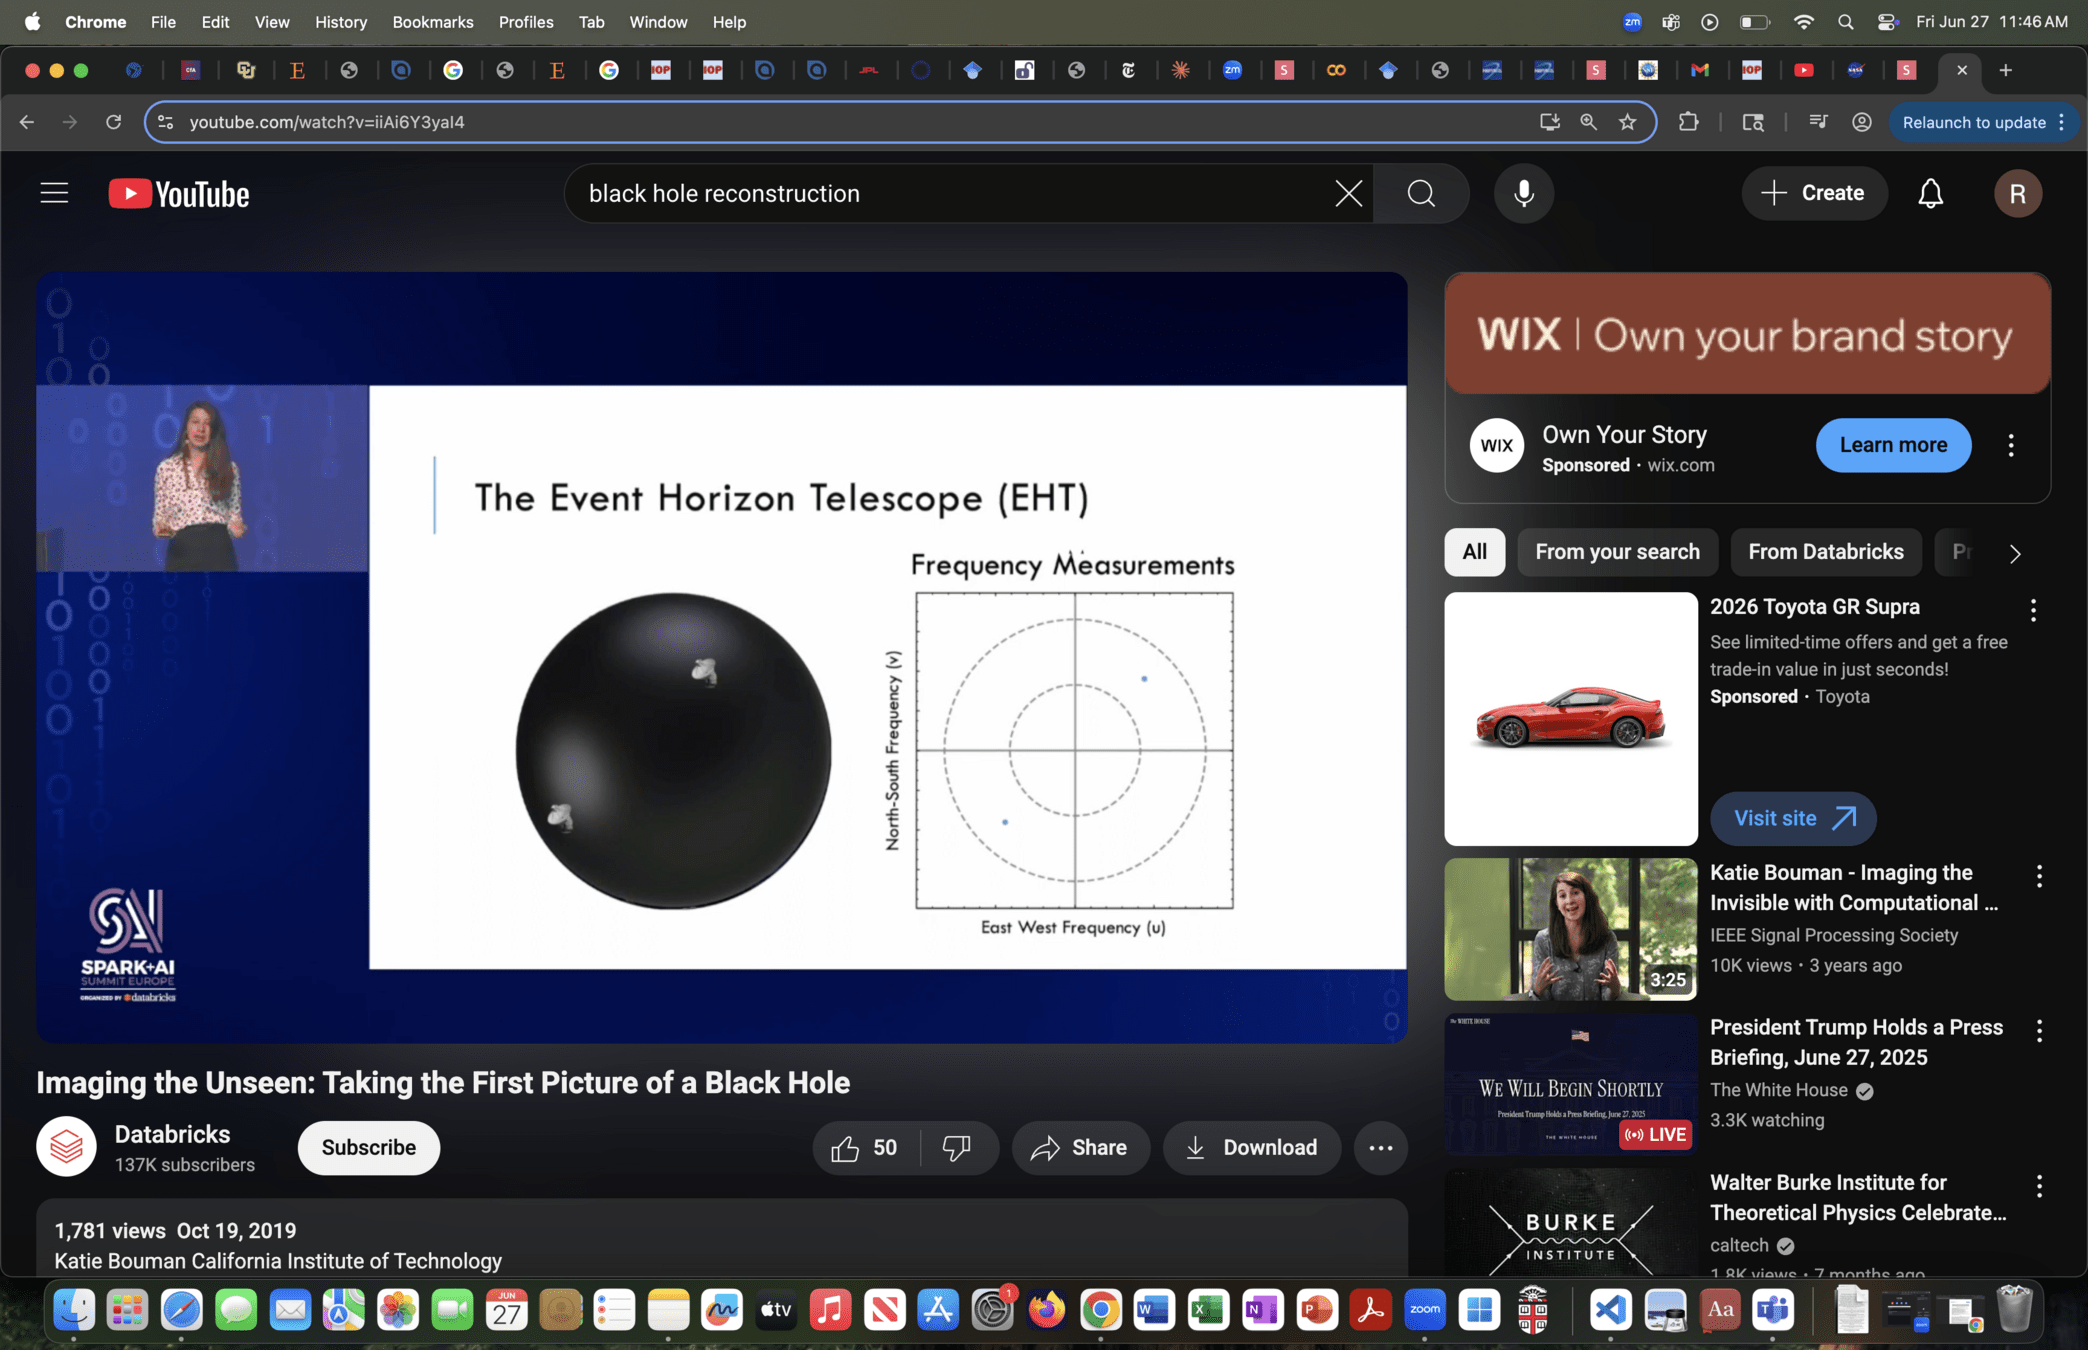This screenshot has width=2088, height=1350.
Task: Open Chrome extensions puzzle icon
Action: click(x=1689, y=122)
